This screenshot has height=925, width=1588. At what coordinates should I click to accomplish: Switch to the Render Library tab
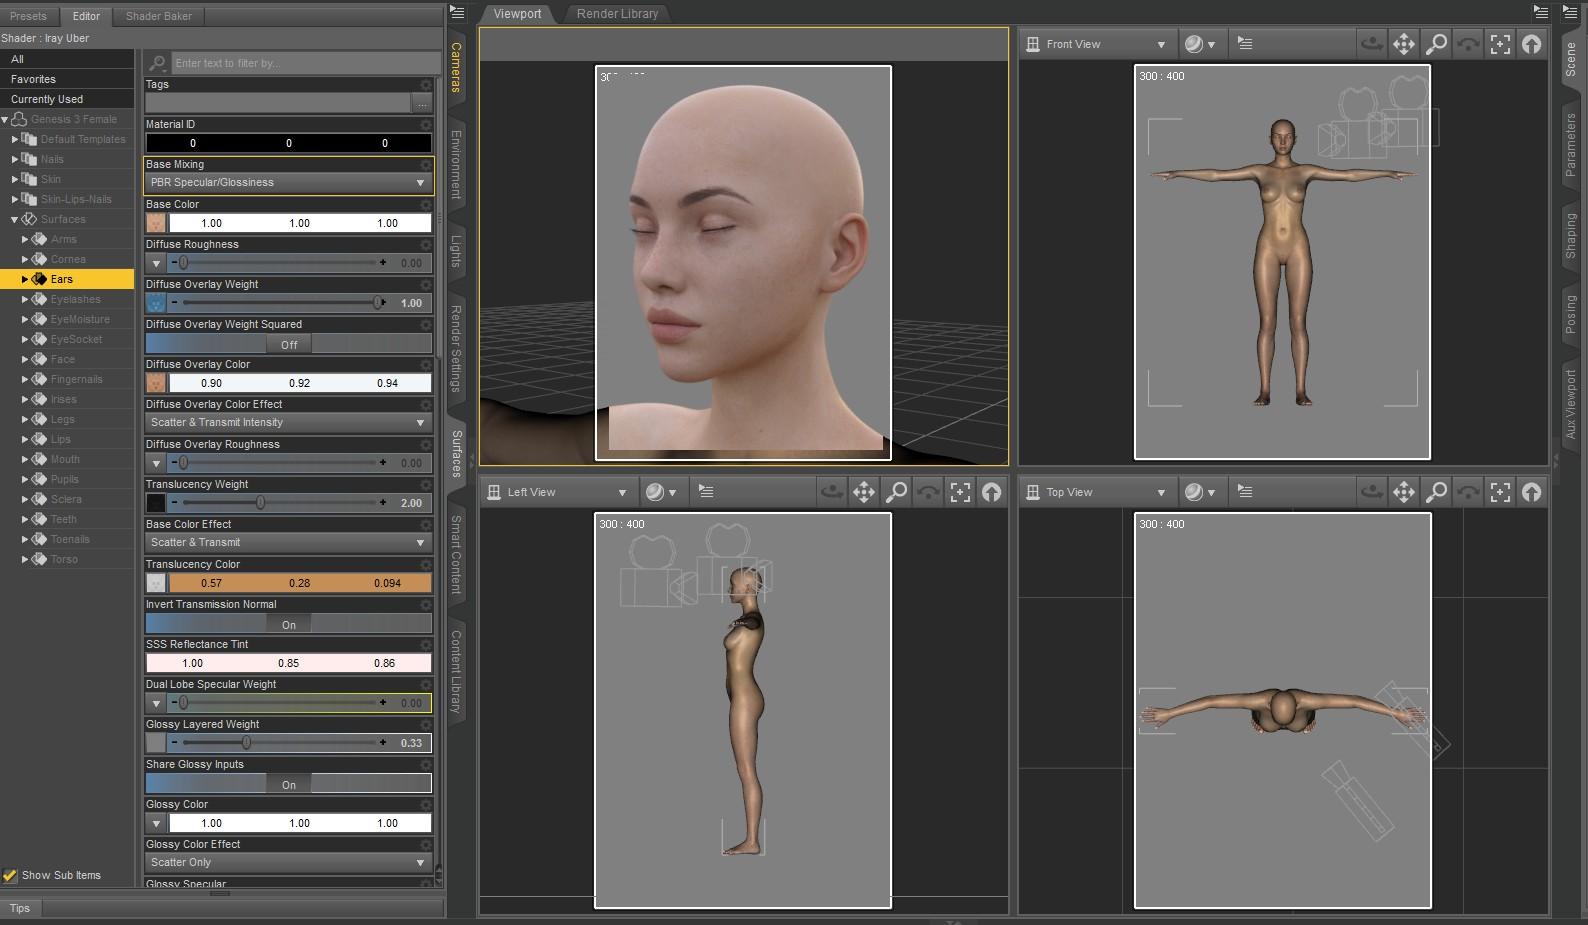pos(617,14)
